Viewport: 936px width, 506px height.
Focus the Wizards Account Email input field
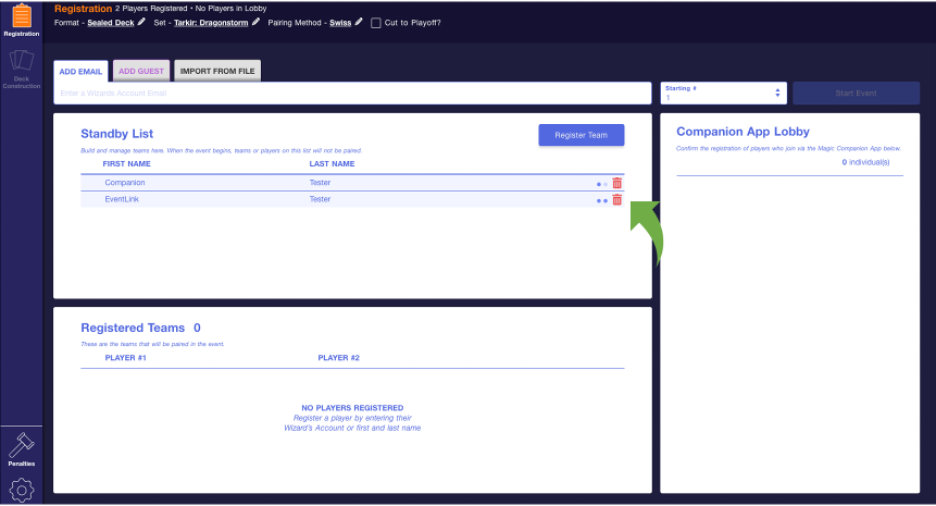[x=352, y=93]
